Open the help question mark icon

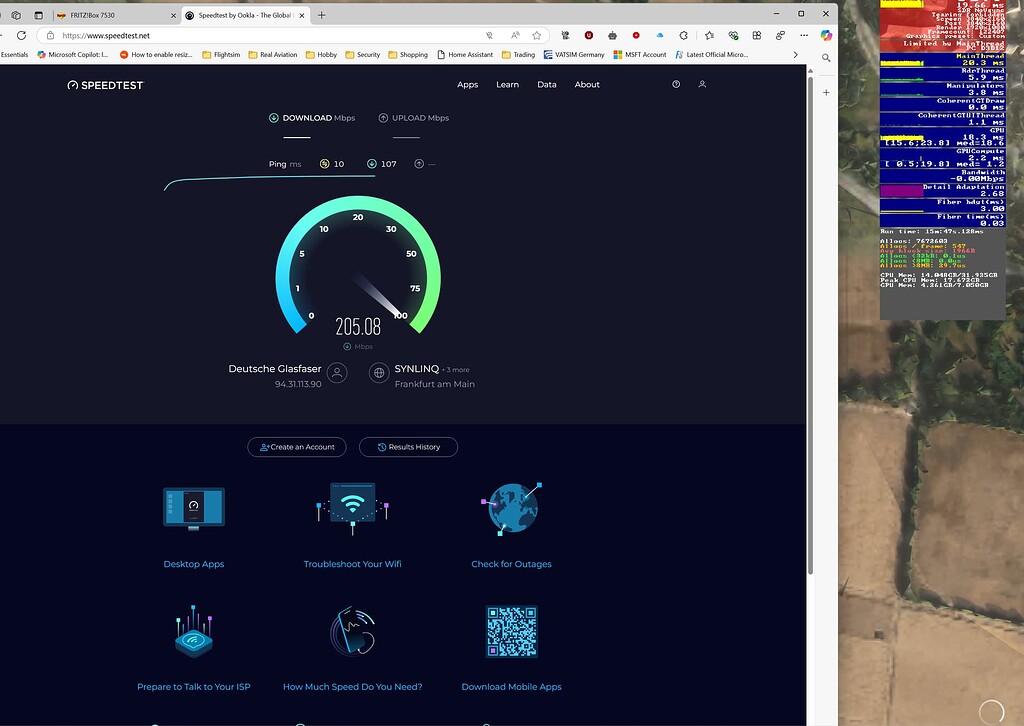pos(677,85)
